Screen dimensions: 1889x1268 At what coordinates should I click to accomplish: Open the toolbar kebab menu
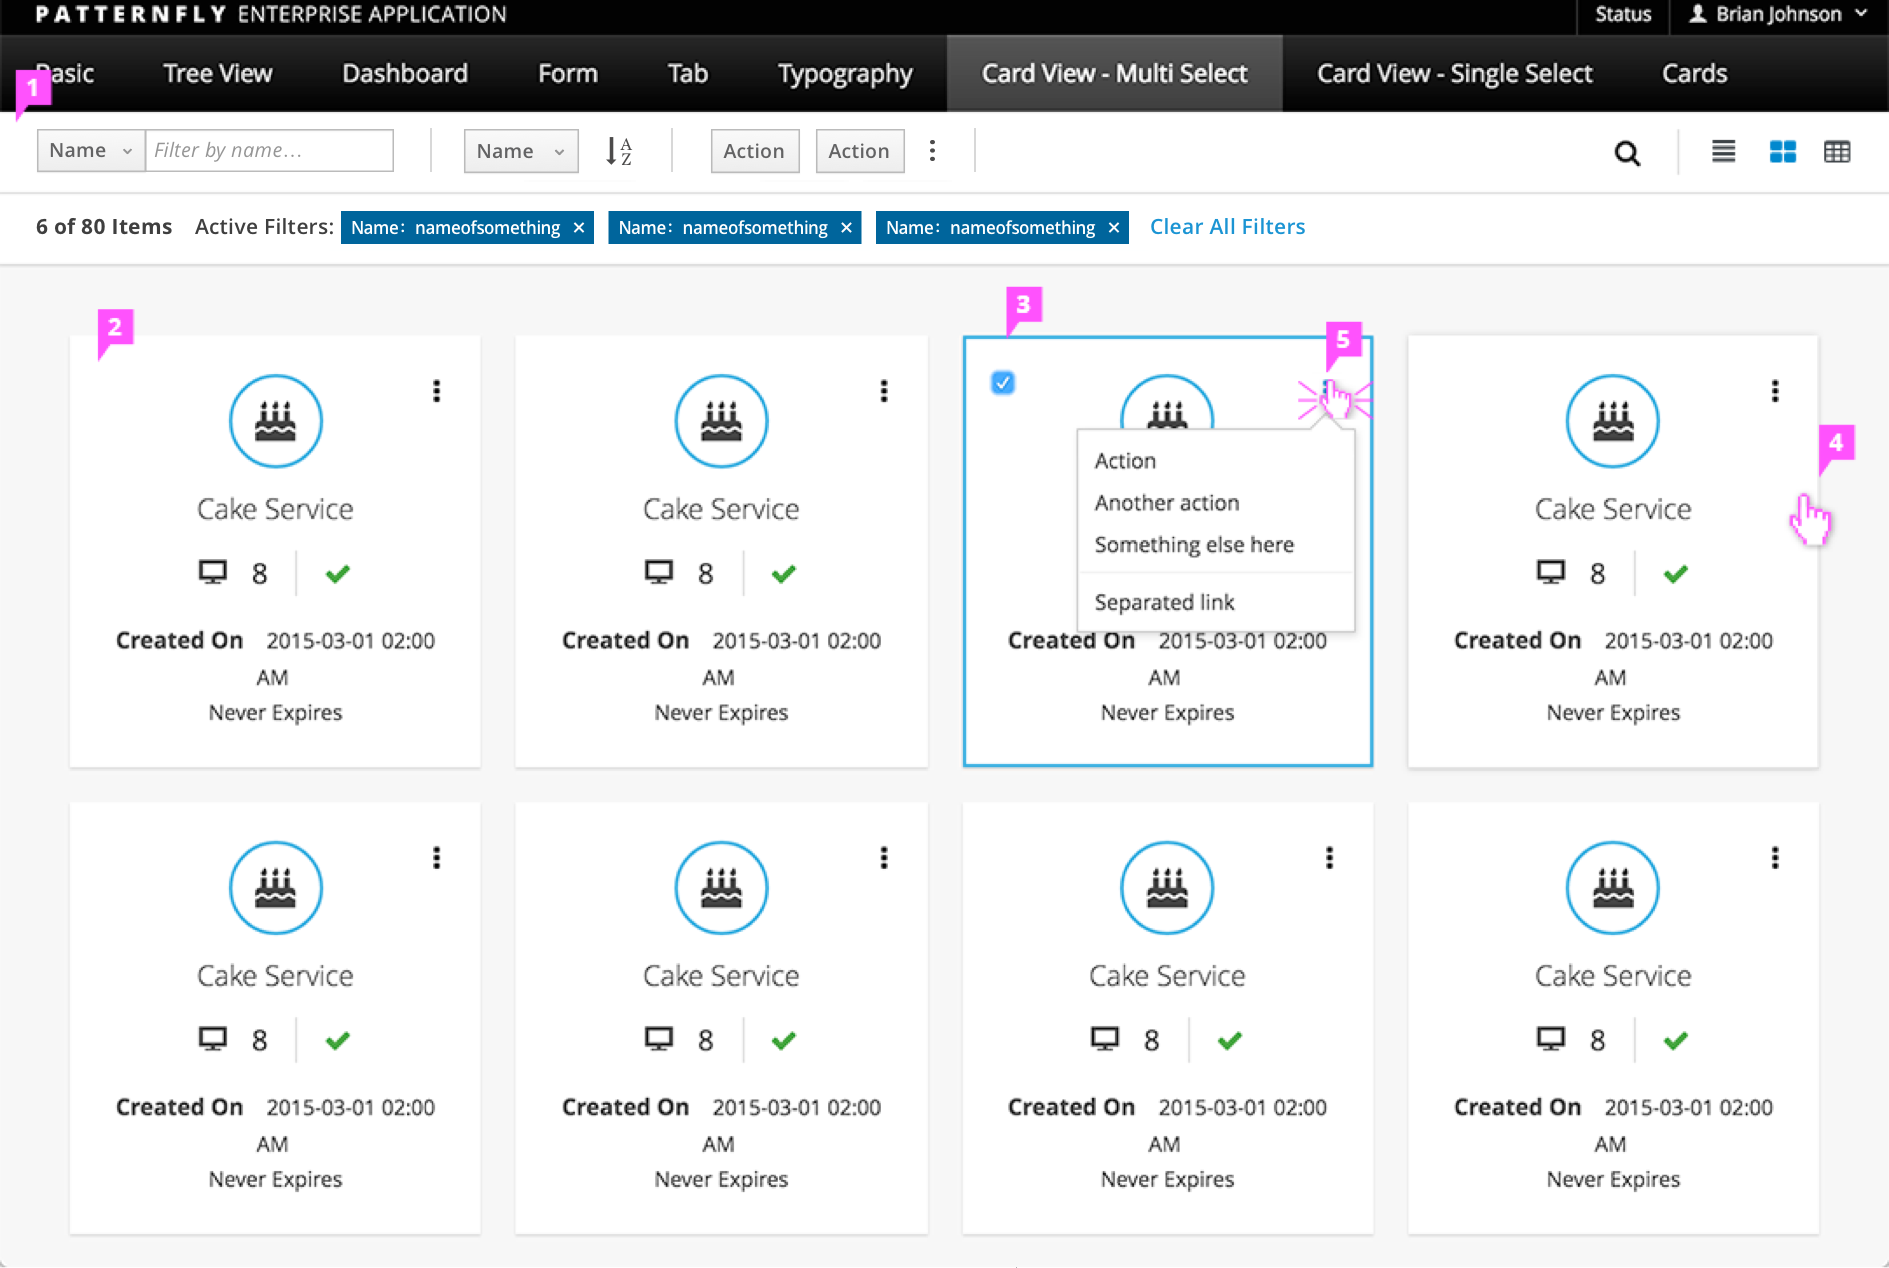point(932,151)
